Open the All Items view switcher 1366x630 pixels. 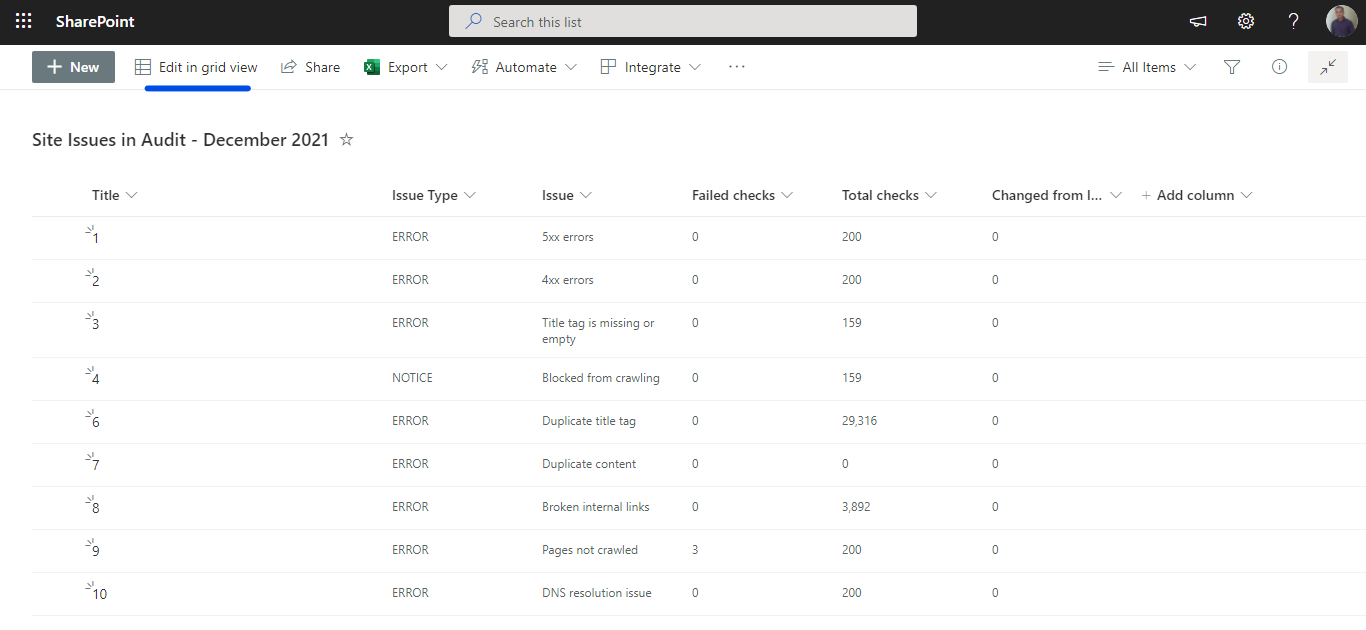coord(1147,67)
